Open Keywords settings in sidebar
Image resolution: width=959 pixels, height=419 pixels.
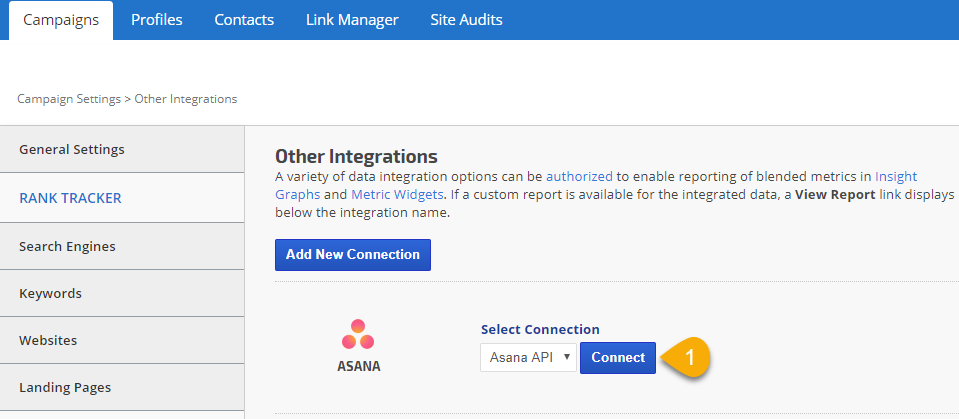[50, 293]
